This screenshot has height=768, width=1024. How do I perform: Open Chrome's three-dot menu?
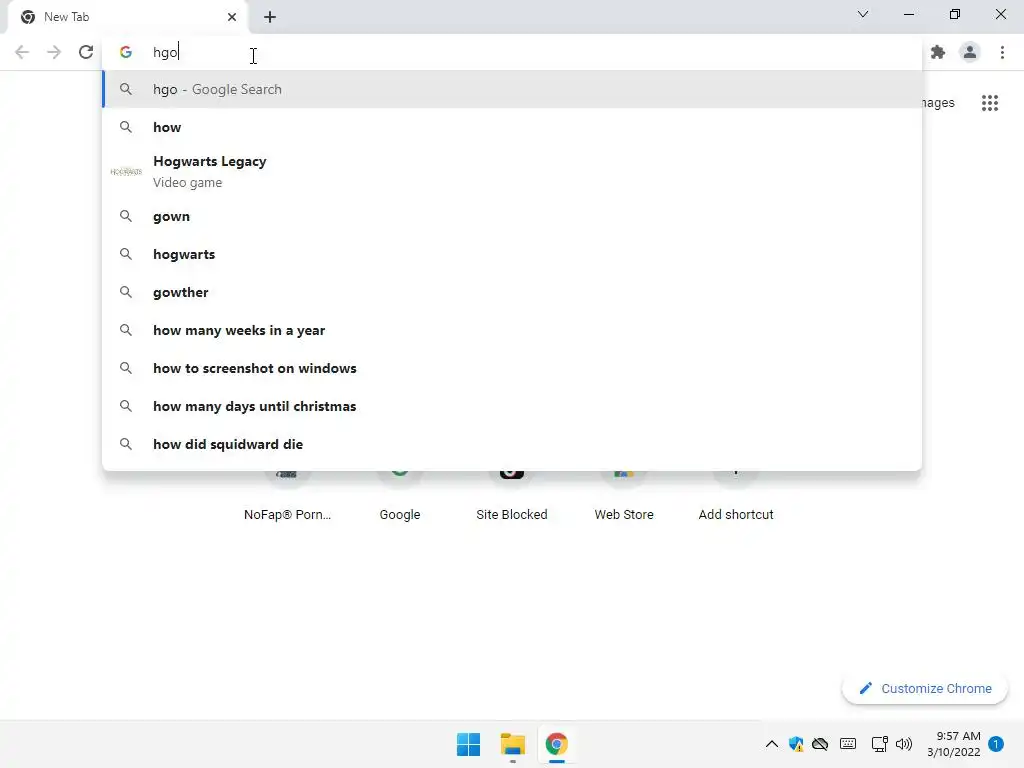pyautogui.click(x=1002, y=52)
